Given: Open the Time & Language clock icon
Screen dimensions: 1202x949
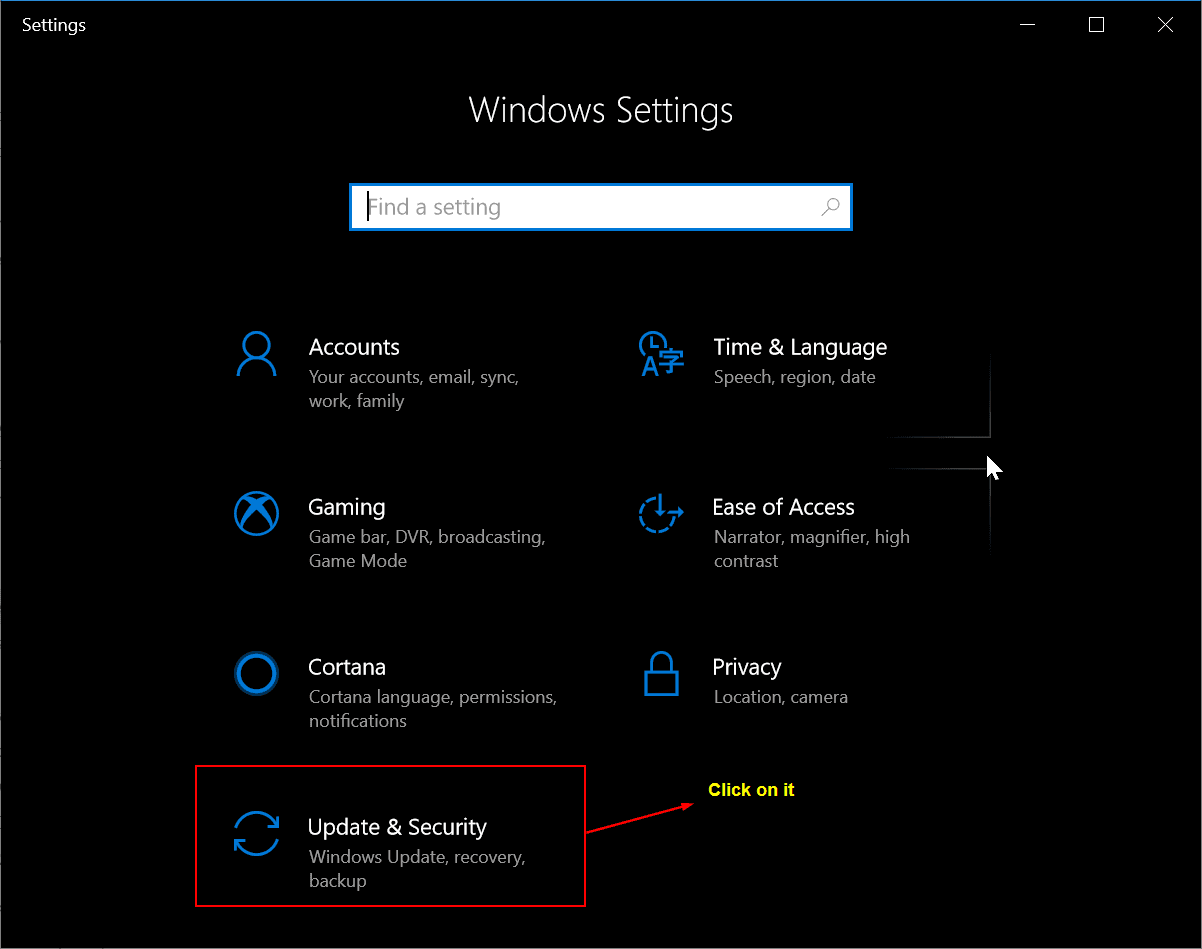Looking at the screenshot, I should (x=660, y=353).
